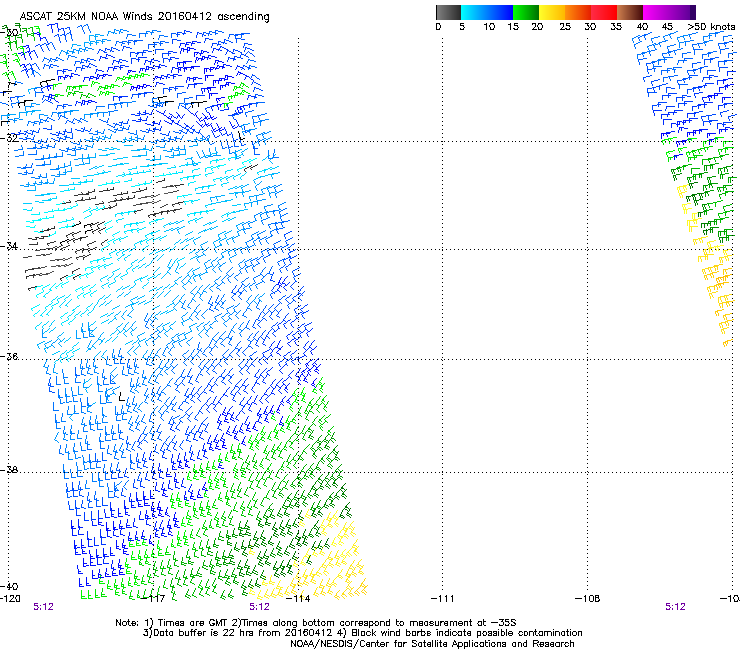
Task: Click the '-108' longitude axis label
Action: pyautogui.click(x=587, y=599)
